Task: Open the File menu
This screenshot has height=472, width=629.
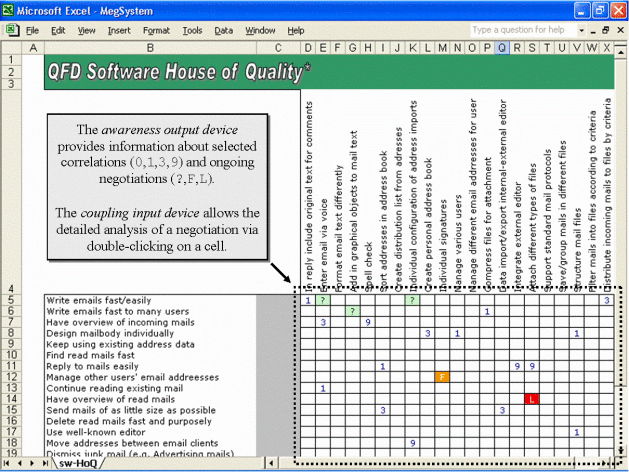Action: (32, 30)
